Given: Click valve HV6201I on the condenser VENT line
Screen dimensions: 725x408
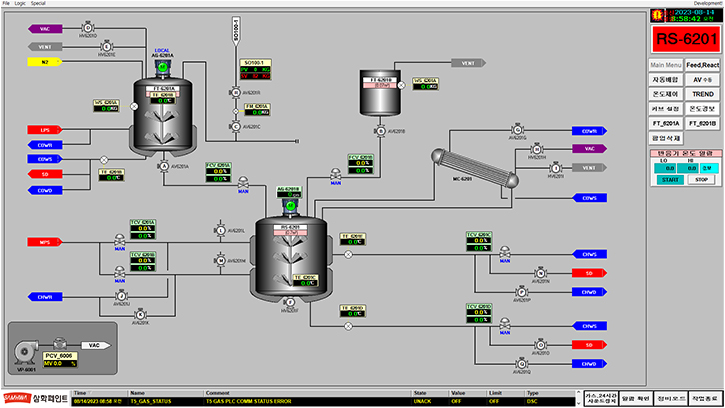Looking at the screenshot, I should click(556, 168).
